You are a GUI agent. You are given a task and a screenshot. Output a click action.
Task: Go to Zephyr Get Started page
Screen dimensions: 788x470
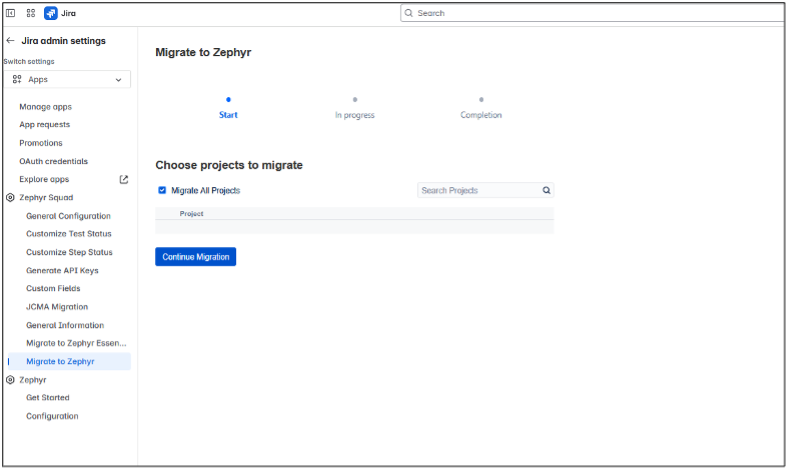pyautogui.click(x=48, y=398)
